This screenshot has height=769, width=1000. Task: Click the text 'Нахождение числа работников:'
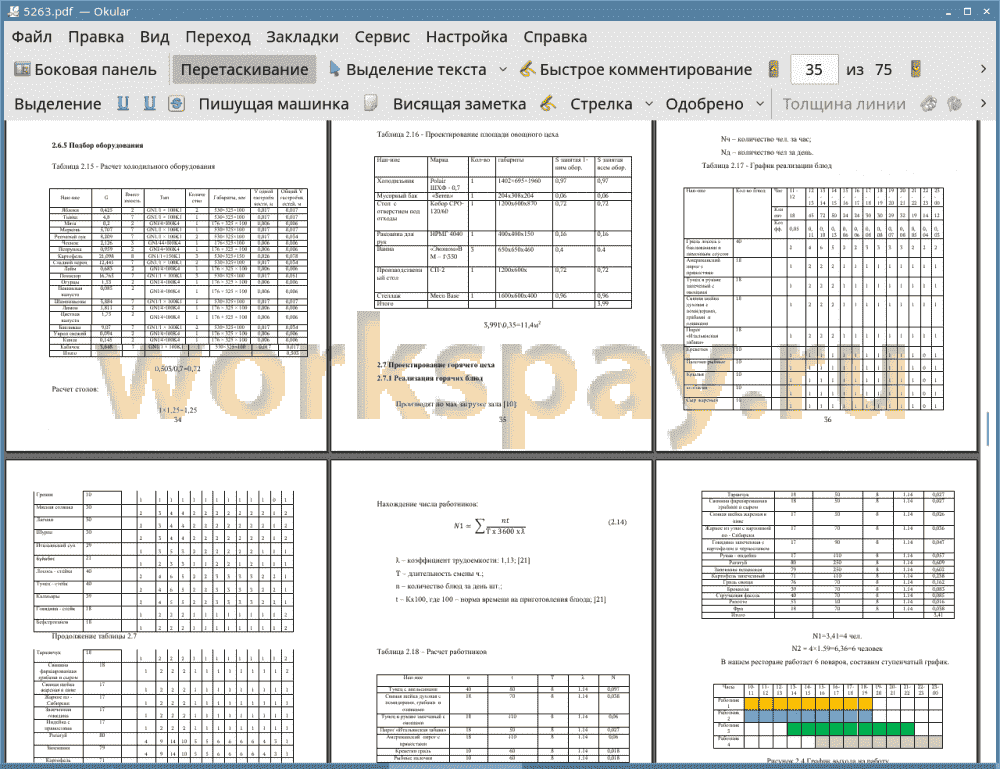pos(427,504)
